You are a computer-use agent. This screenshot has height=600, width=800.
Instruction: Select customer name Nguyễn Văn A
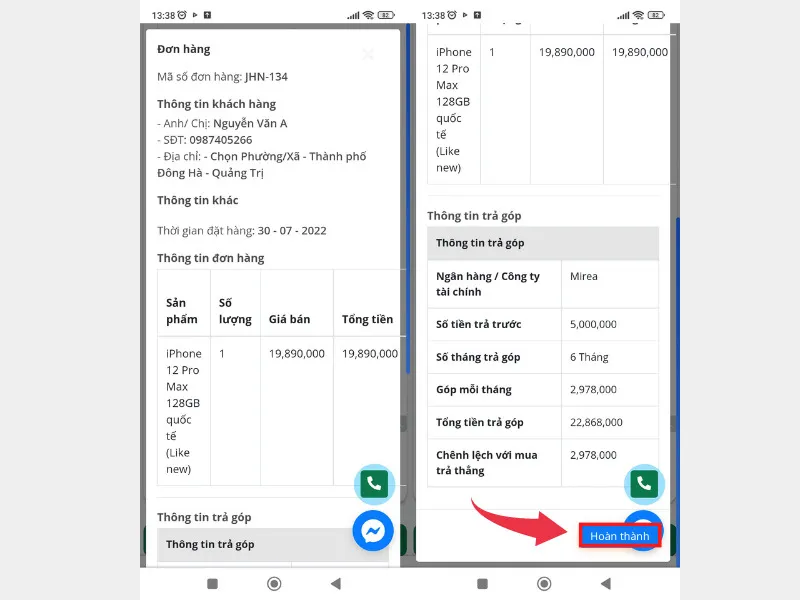tap(250, 123)
